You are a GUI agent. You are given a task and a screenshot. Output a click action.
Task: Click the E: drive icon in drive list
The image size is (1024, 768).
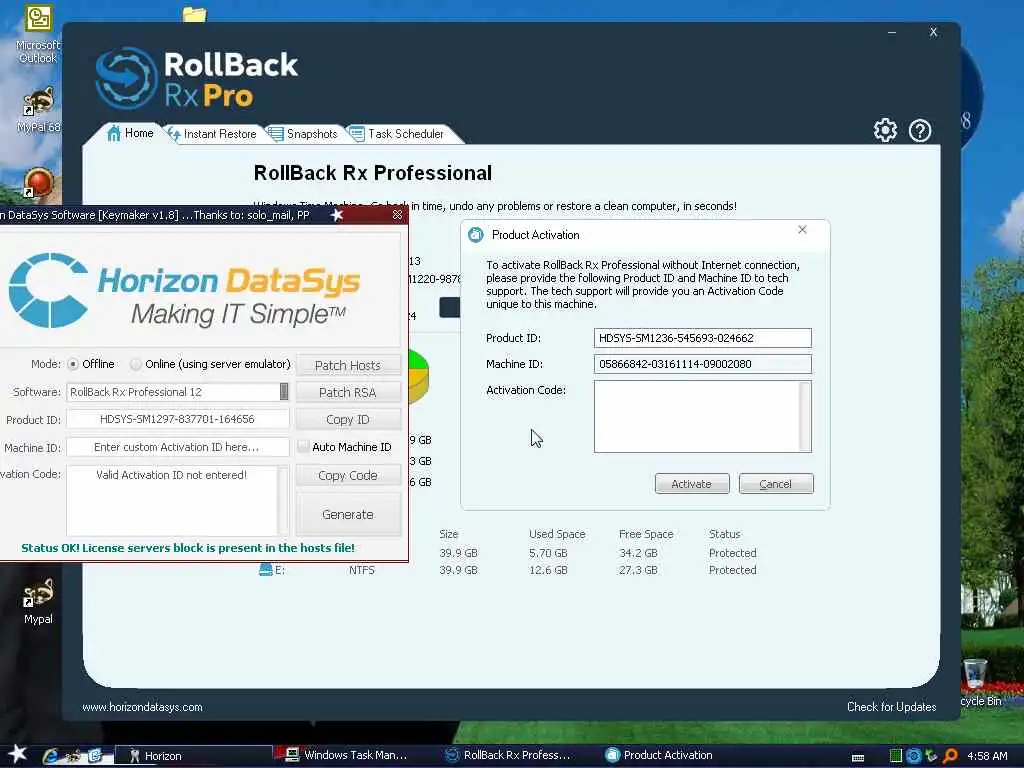click(x=265, y=569)
